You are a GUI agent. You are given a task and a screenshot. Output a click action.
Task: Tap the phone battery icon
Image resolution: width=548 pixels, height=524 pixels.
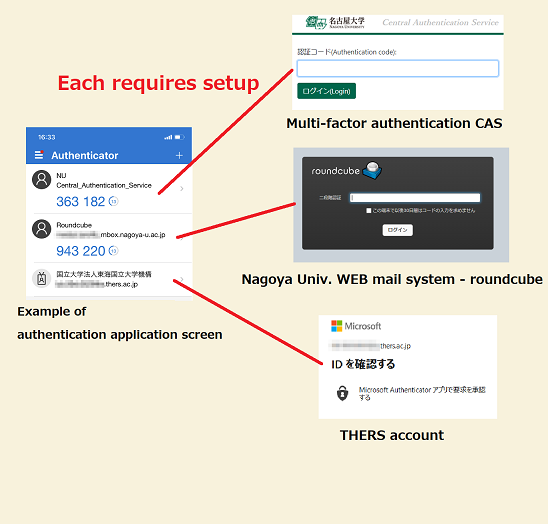click(x=180, y=137)
